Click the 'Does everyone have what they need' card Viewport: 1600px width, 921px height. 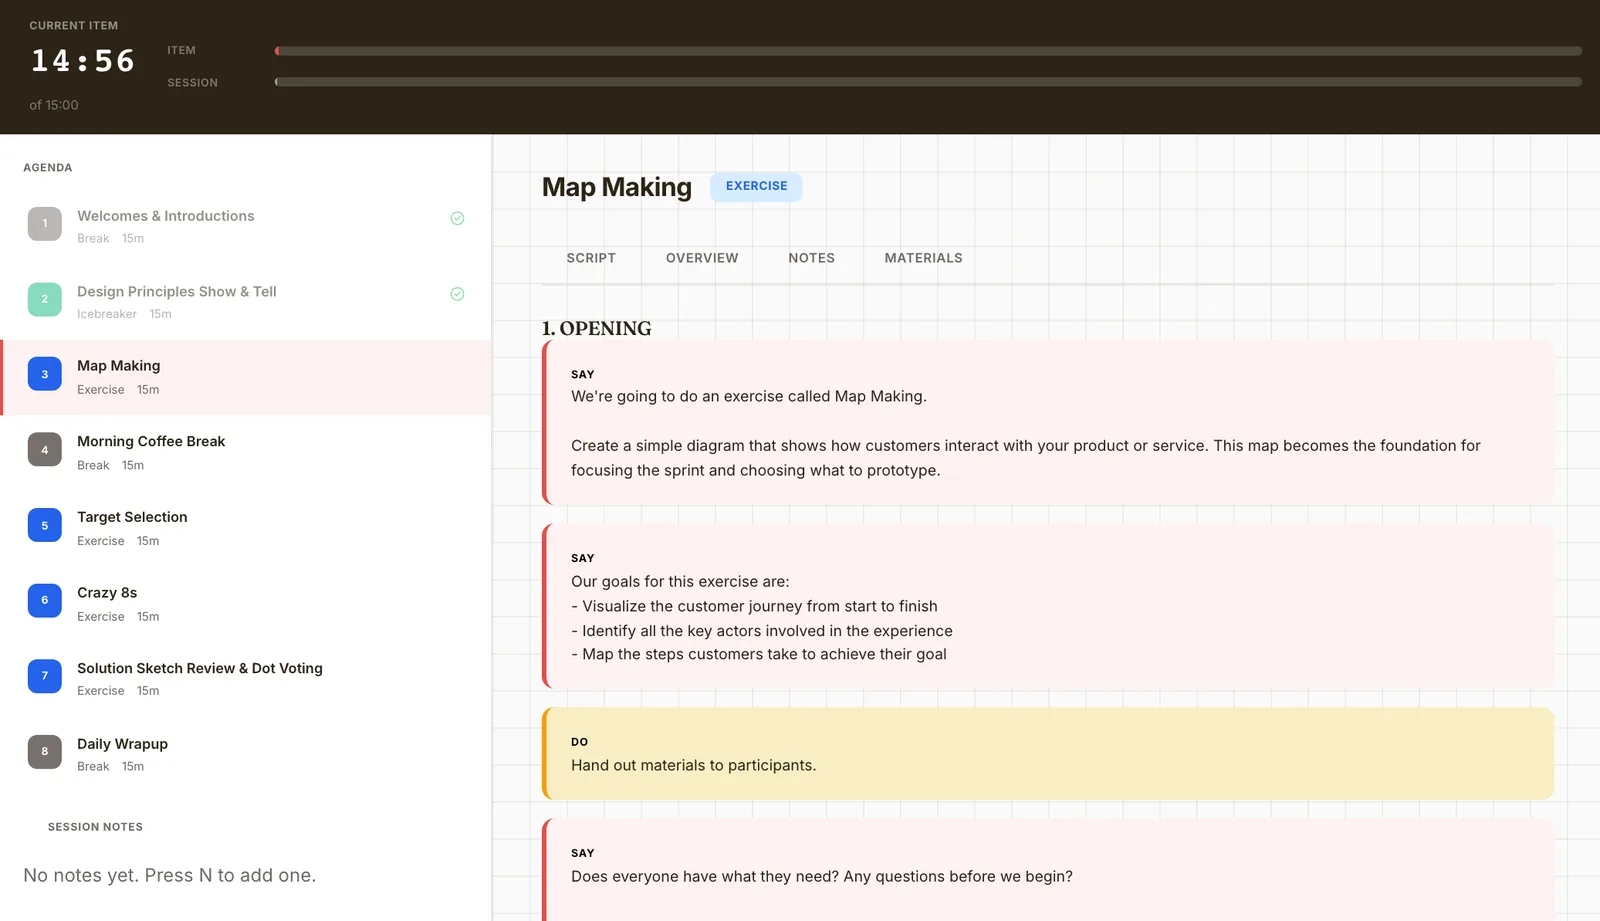(1048, 870)
